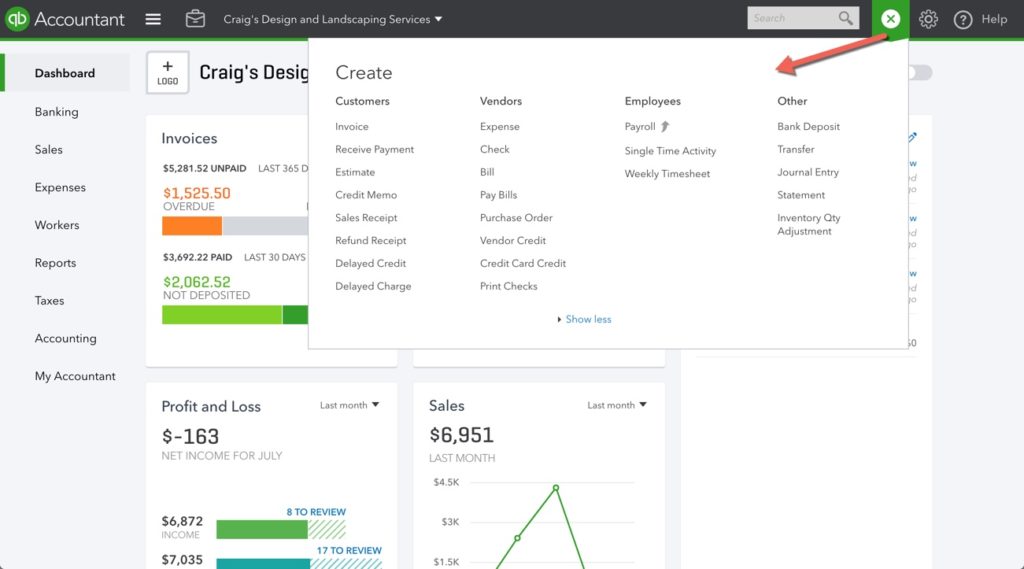Open the hamburger navigation menu icon
Screen dimensions: 1024x569
click(x=153, y=19)
